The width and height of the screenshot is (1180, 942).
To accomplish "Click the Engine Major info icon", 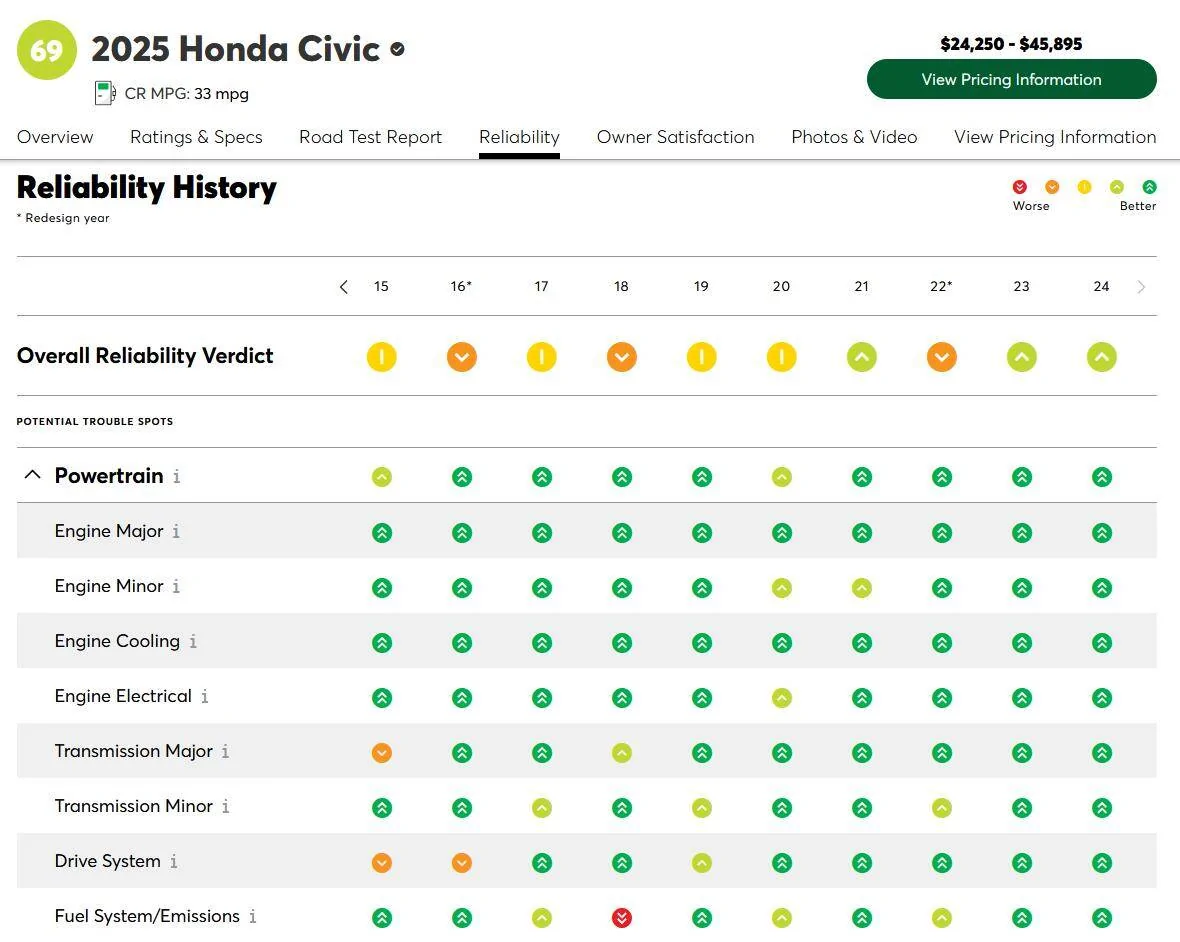I will coord(176,531).
